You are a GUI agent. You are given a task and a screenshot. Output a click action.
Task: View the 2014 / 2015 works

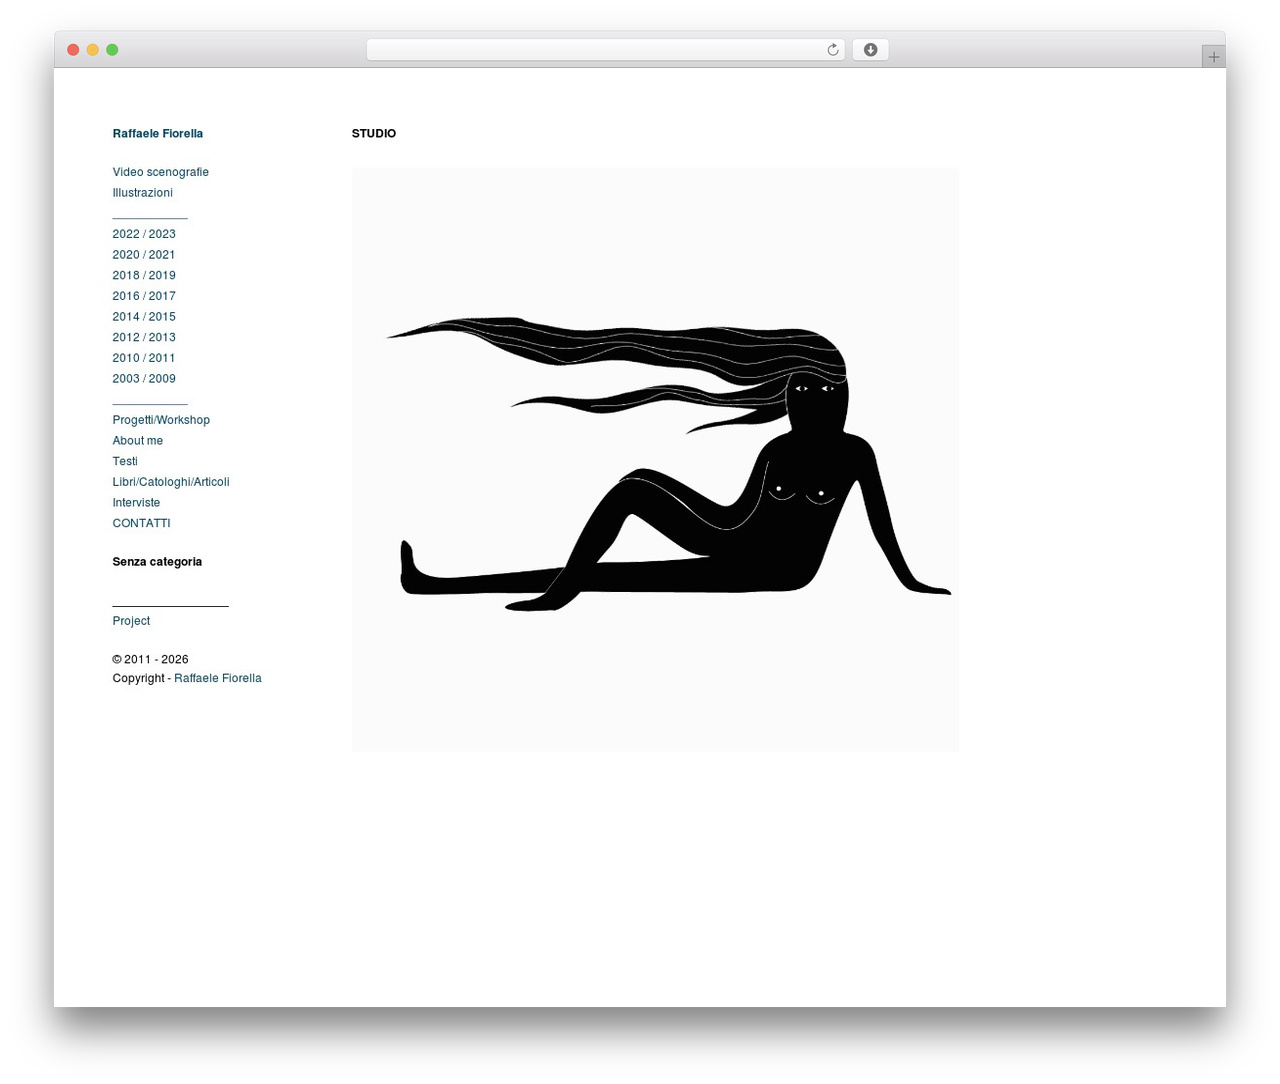[144, 317]
